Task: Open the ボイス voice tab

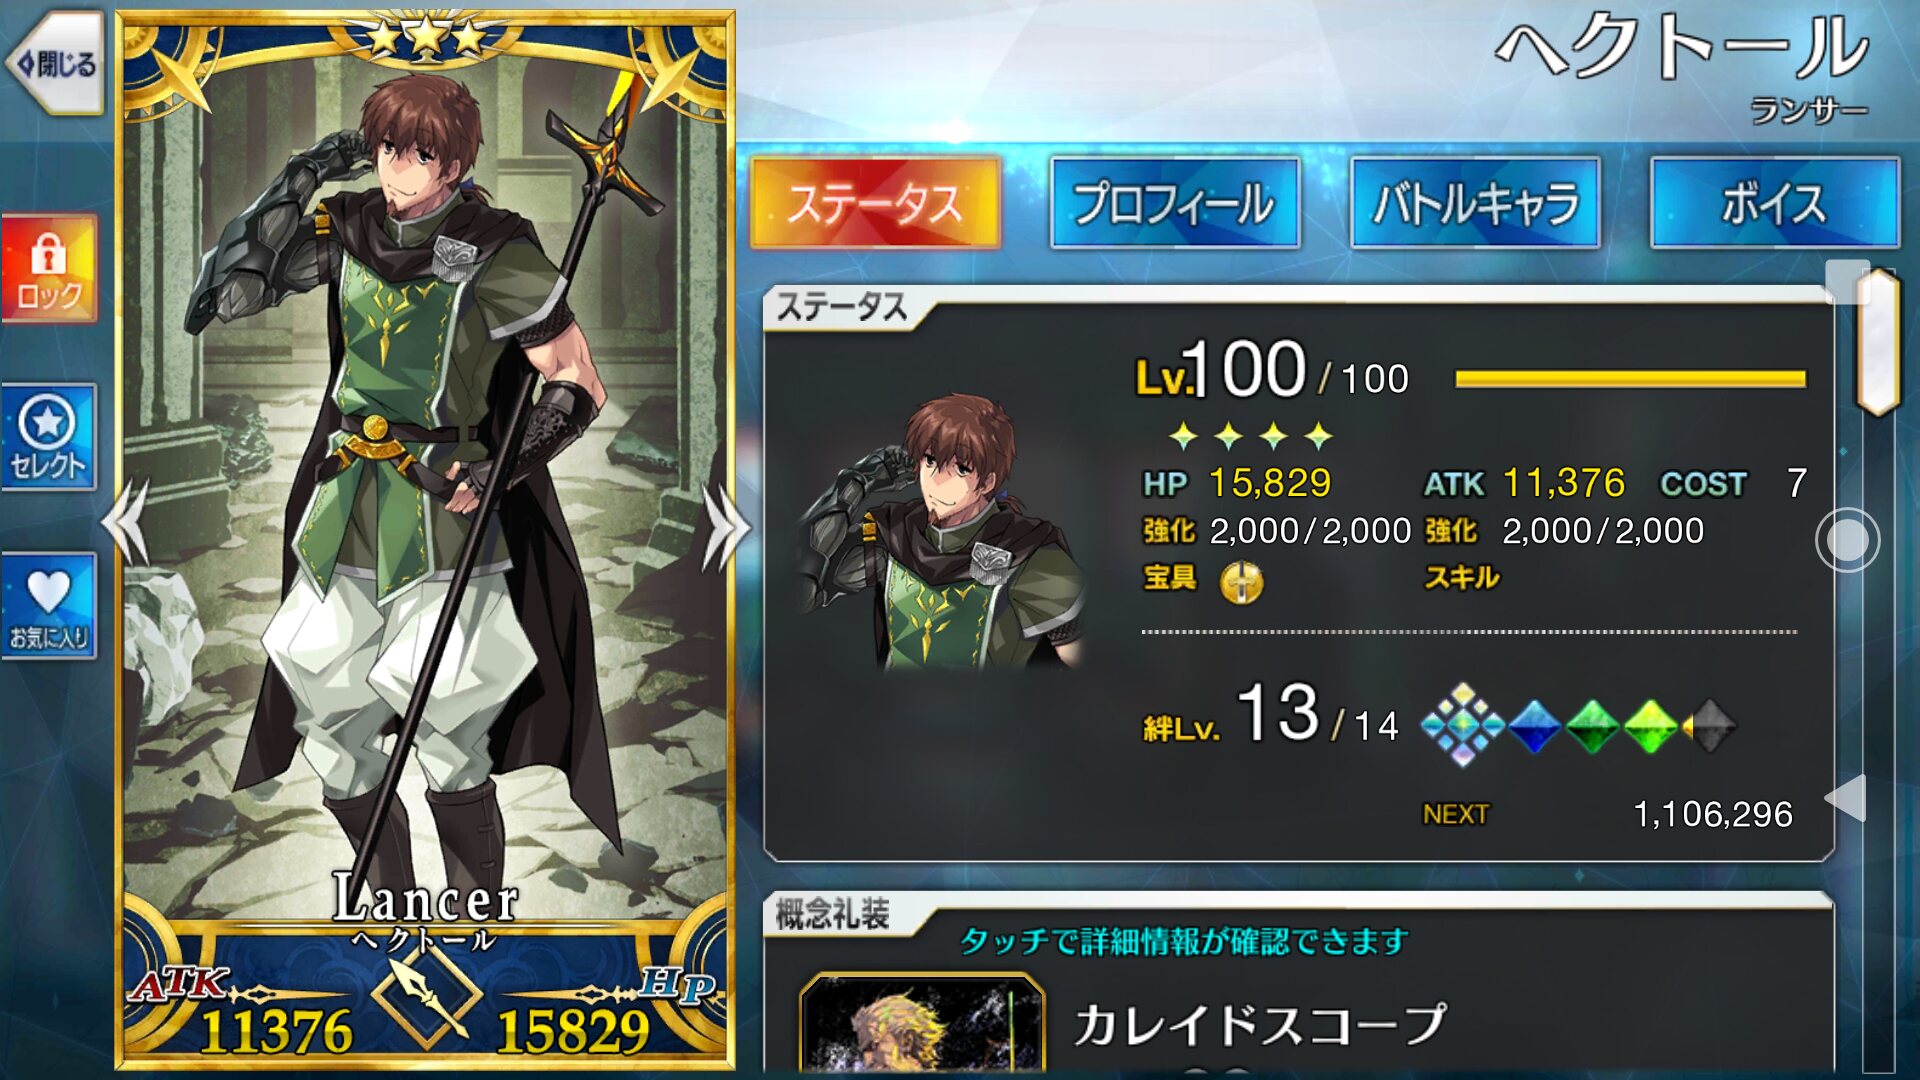Action: (x=1775, y=203)
